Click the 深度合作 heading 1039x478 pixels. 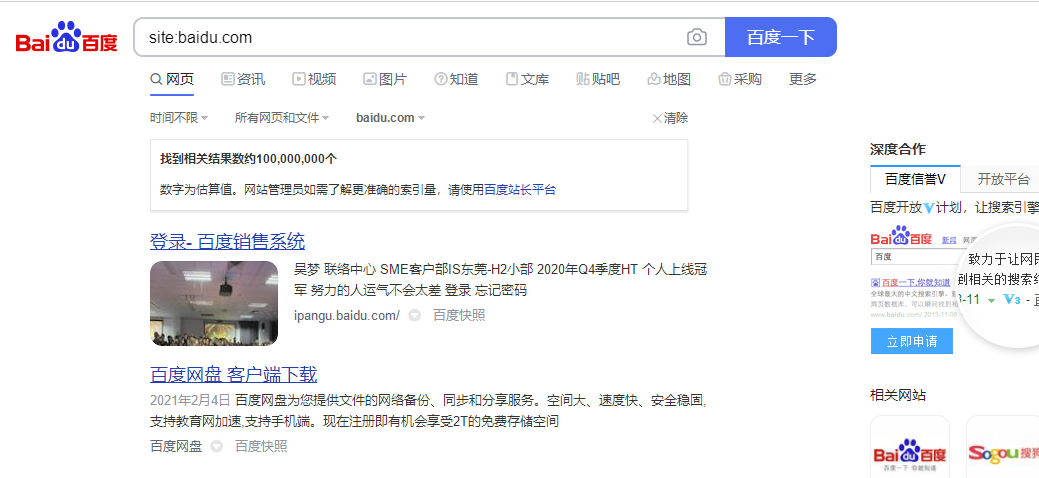pos(898,149)
